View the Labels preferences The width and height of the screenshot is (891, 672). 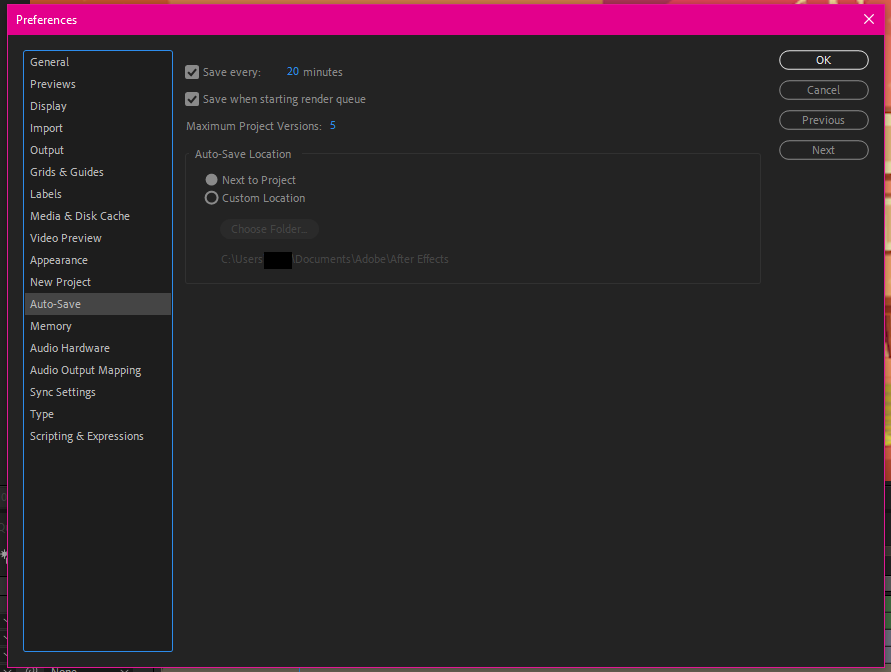click(x=45, y=193)
